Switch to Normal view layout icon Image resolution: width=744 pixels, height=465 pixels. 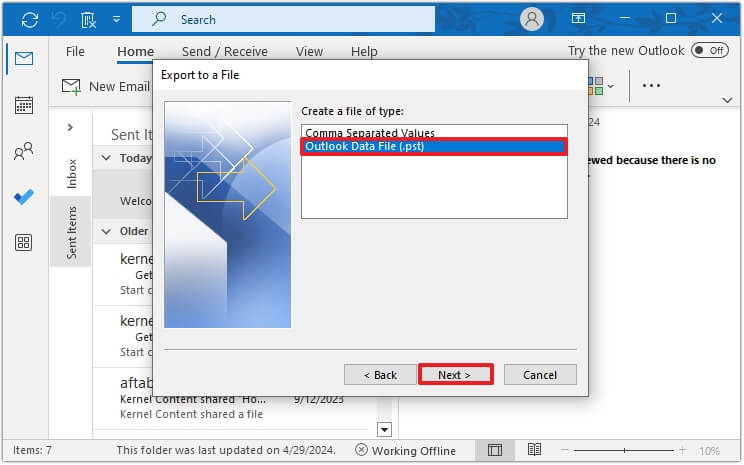pos(494,450)
